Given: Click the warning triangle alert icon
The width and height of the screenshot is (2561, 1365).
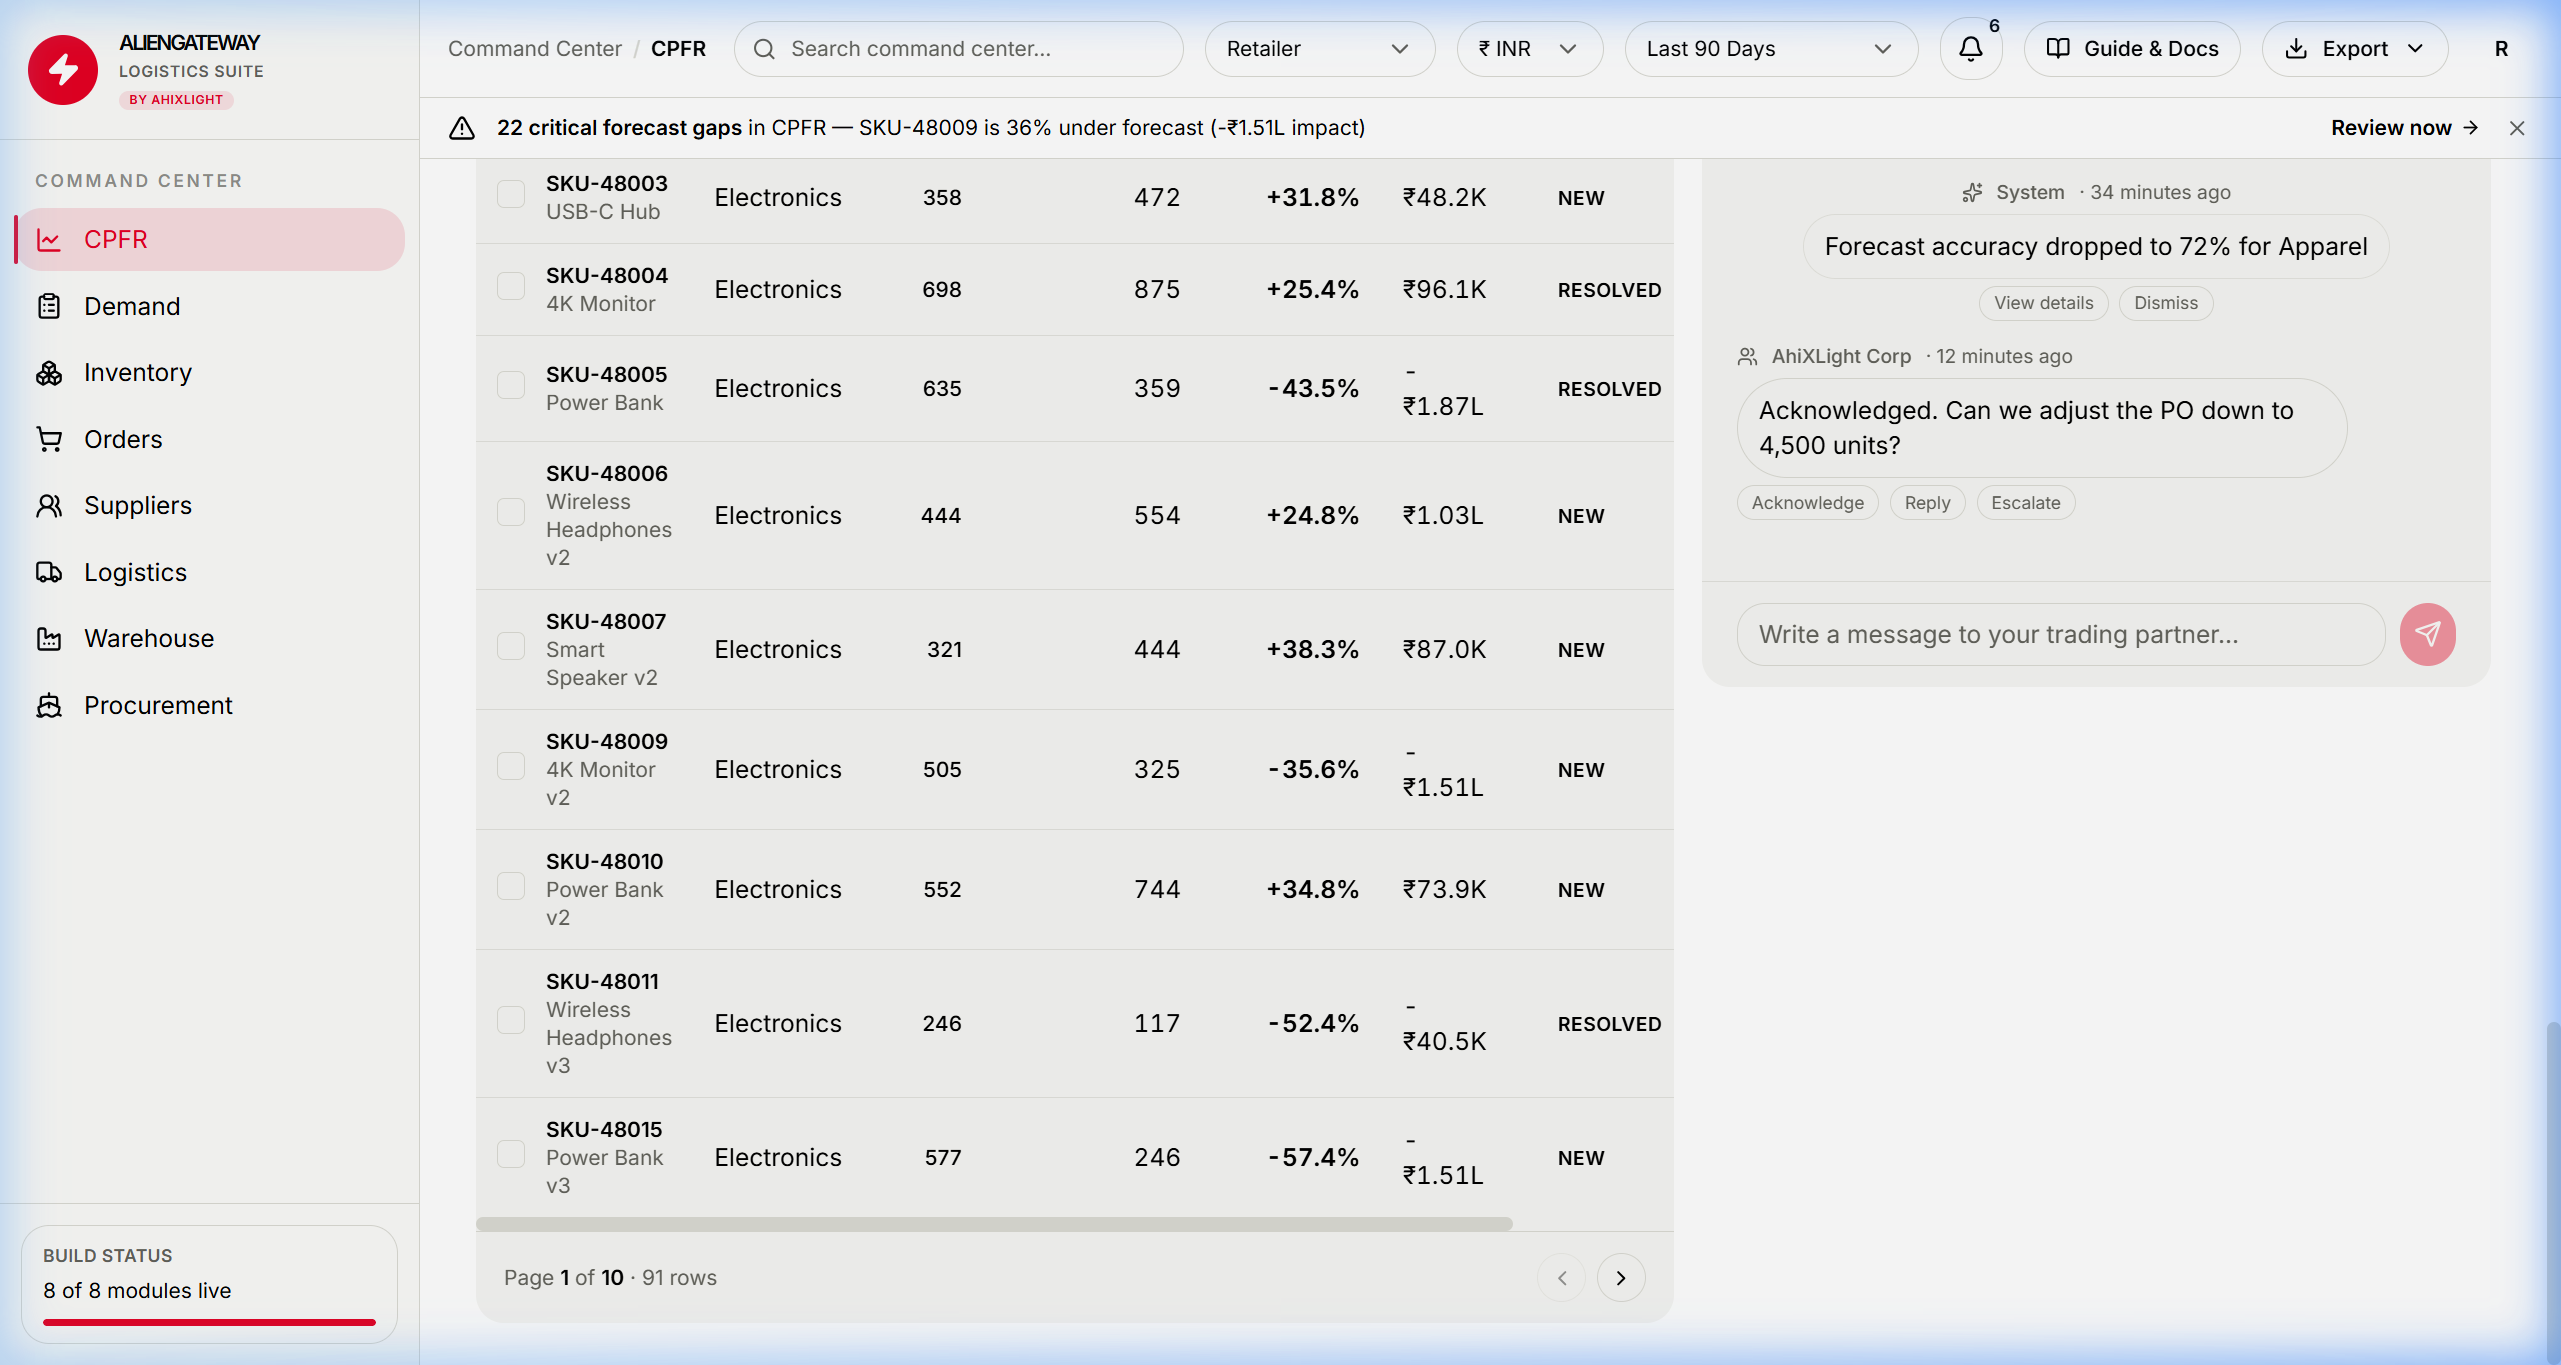Looking at the screenshot, I should coord(462,128).
